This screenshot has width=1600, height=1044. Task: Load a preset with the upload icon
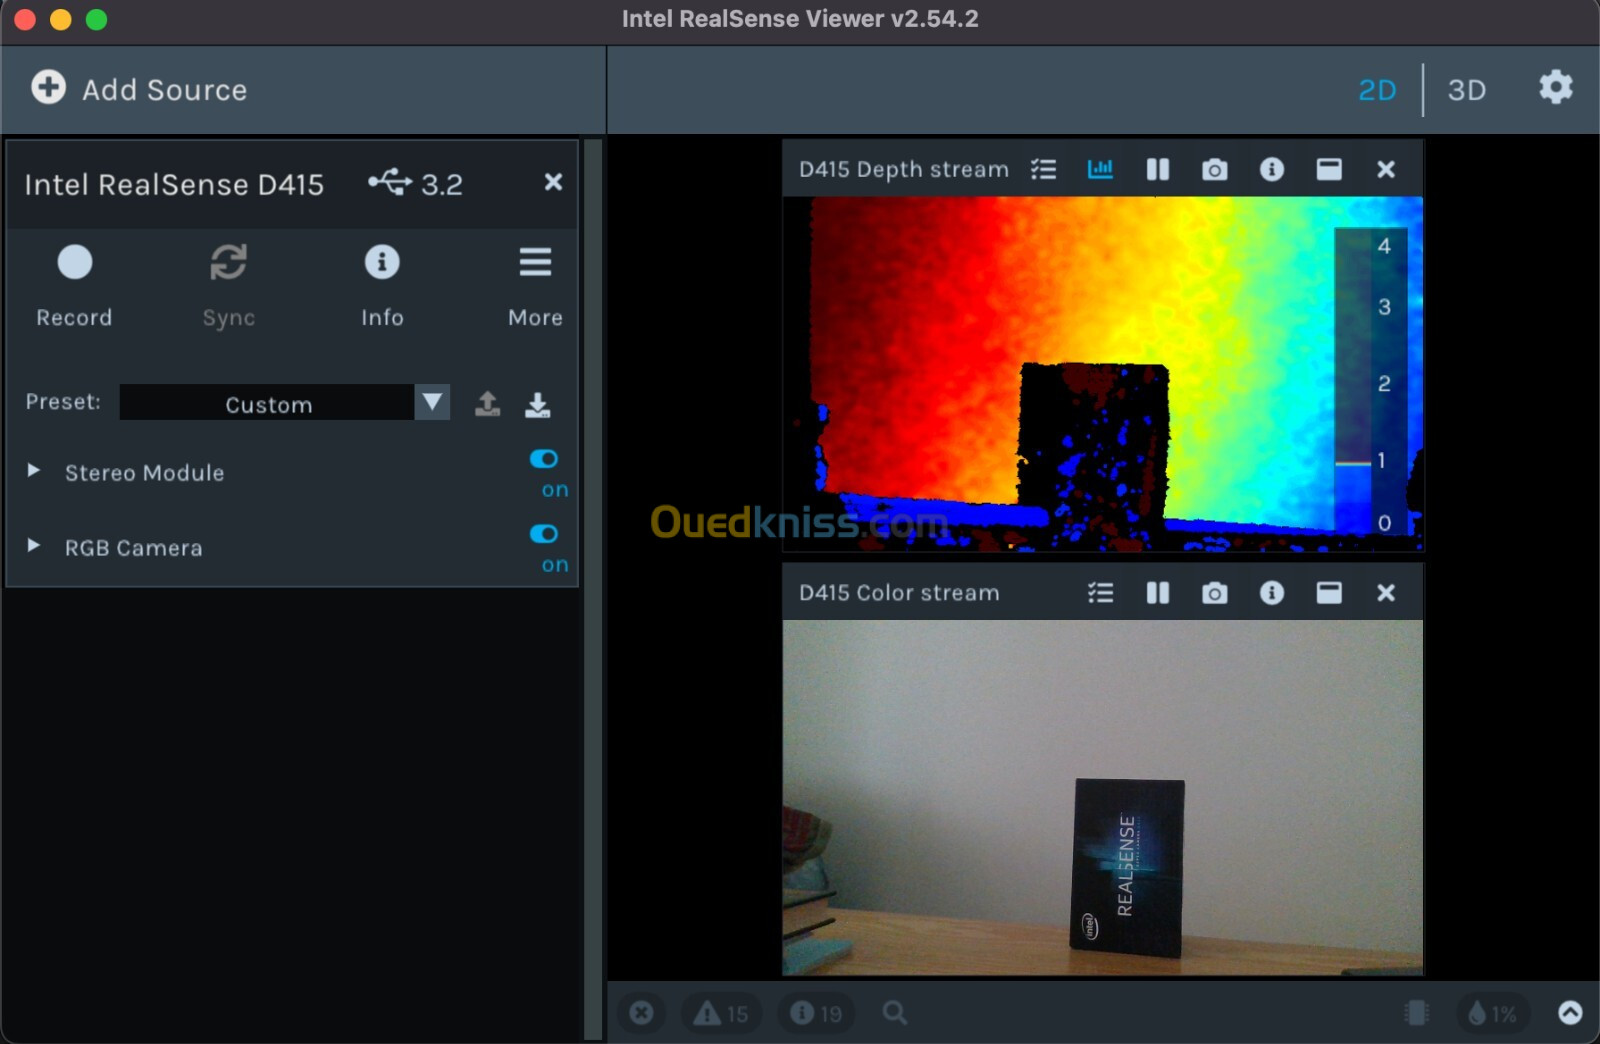point(487,403)
